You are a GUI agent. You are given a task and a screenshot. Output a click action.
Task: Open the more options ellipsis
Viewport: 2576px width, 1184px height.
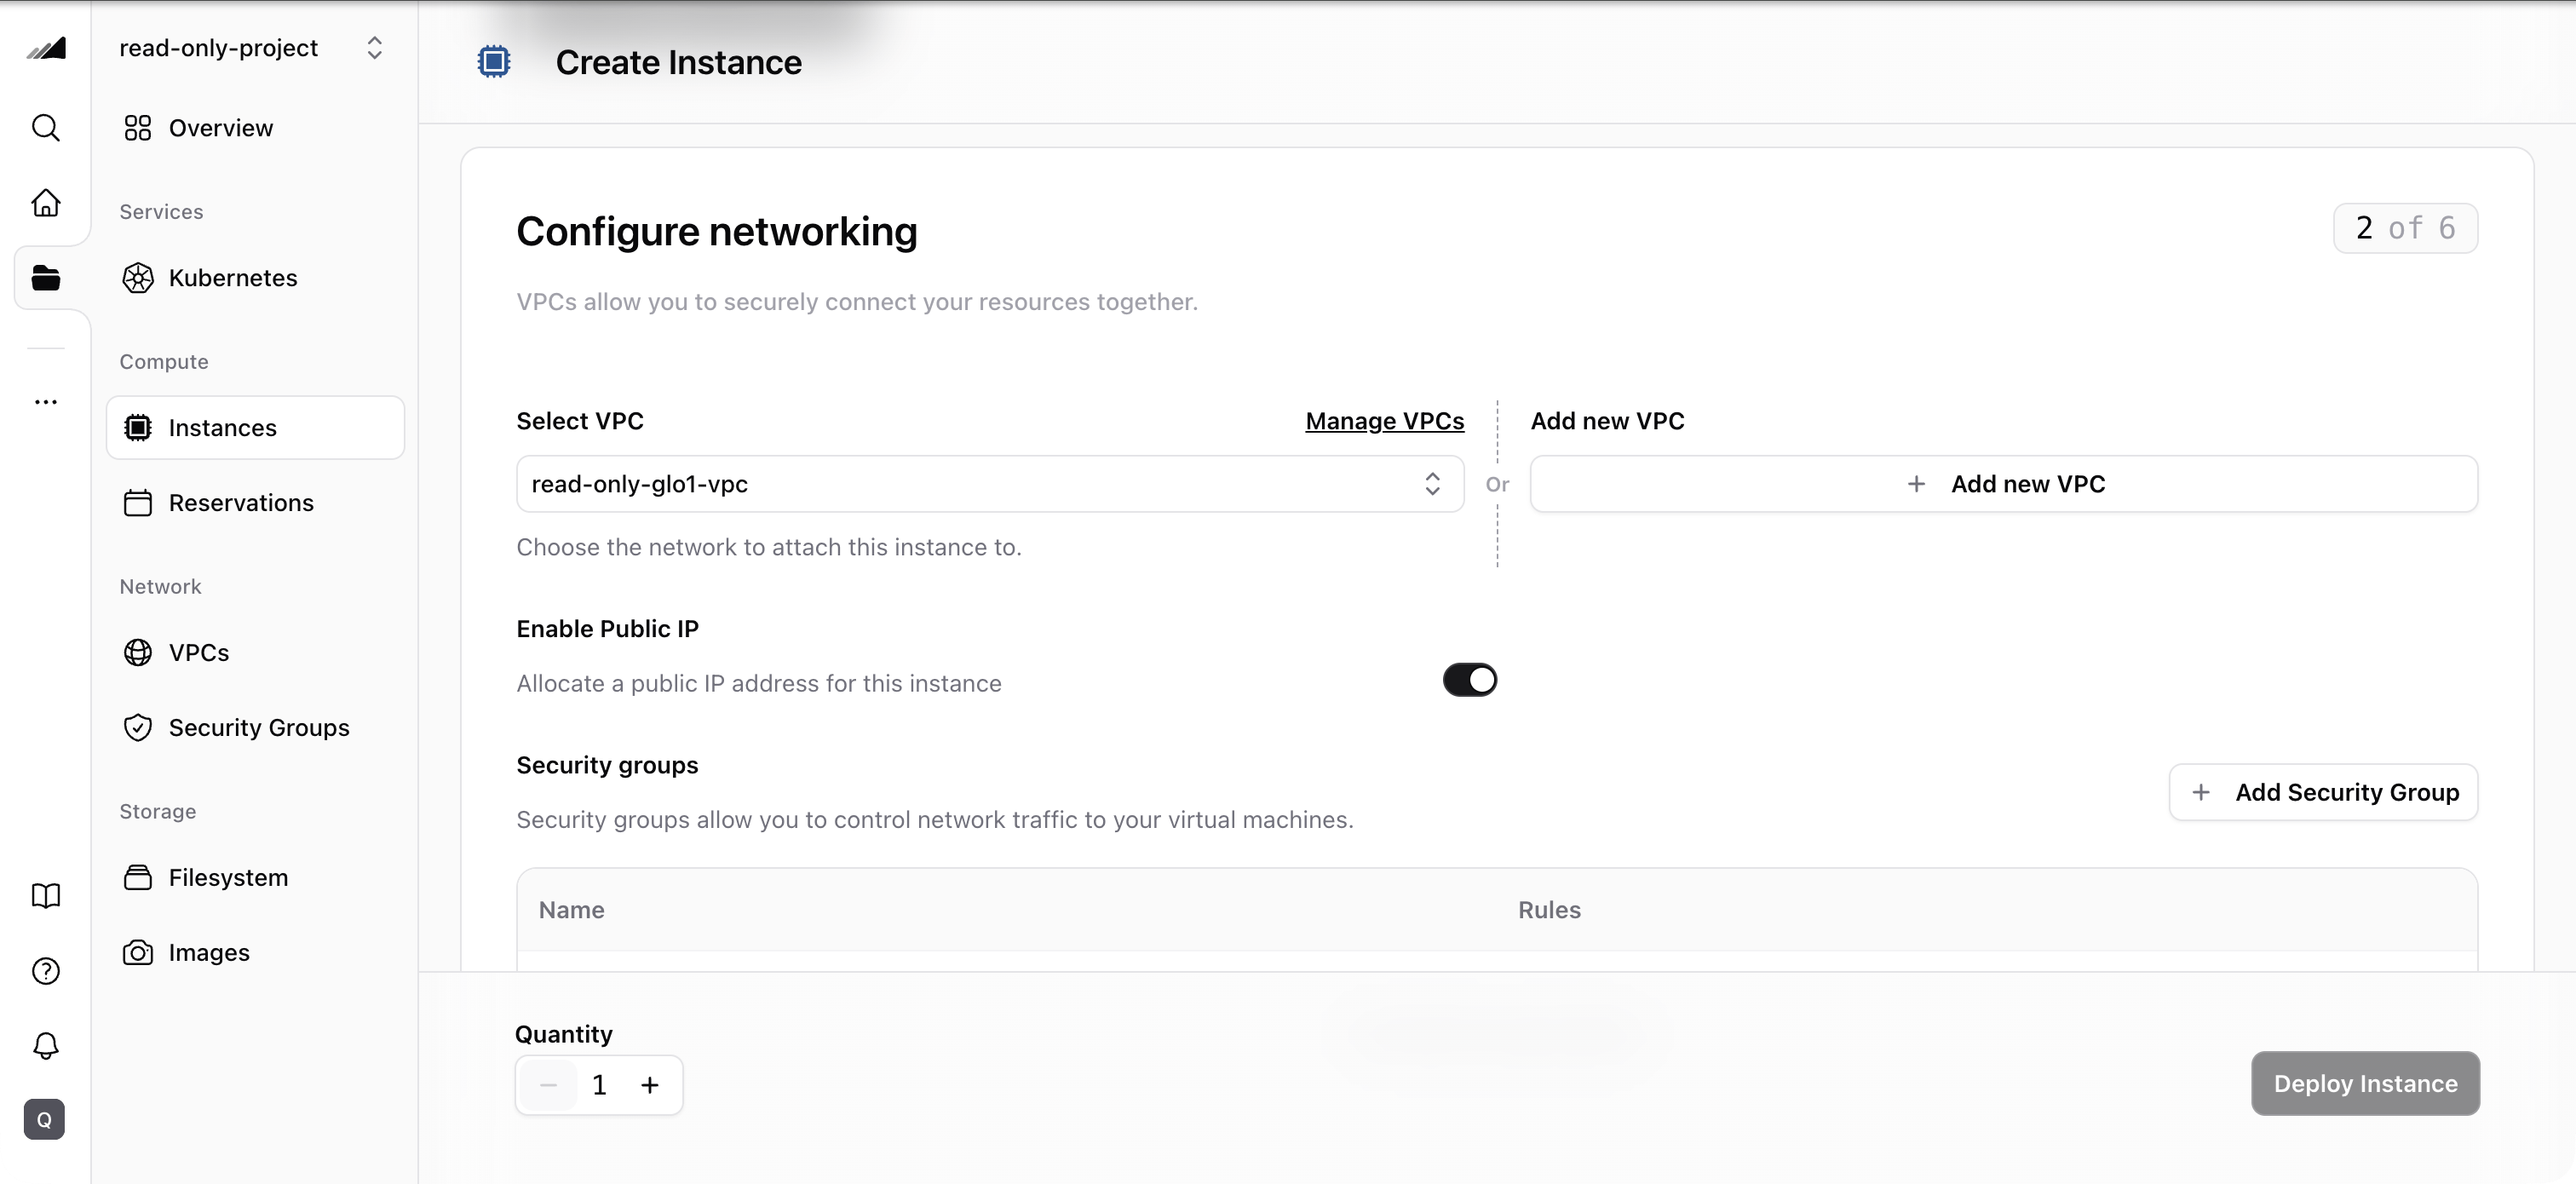click(46, 402)
